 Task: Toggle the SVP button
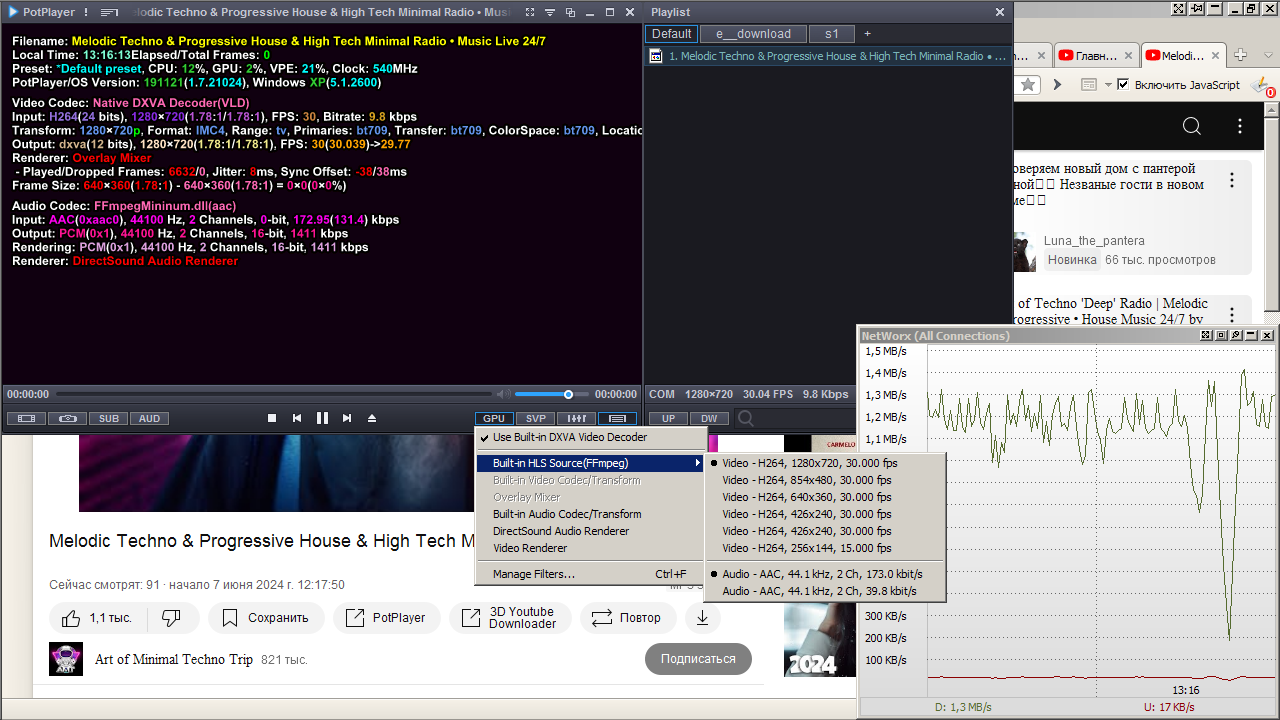click(x=536, y=419)
